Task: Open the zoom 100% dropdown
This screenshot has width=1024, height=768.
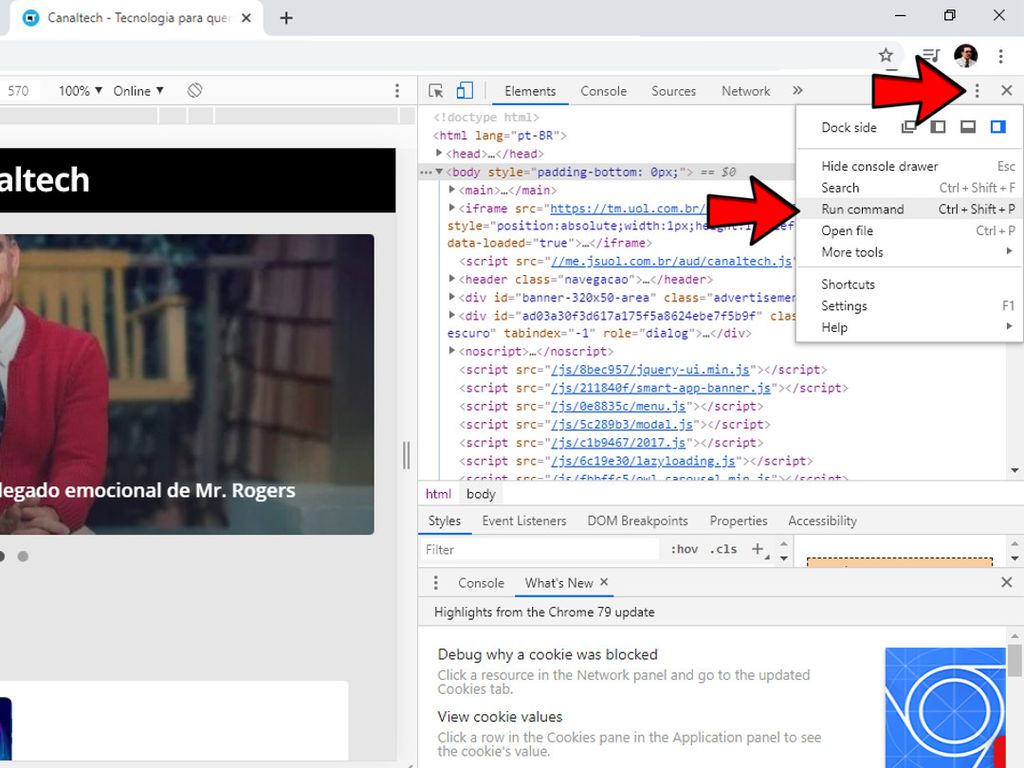Action: (80, 91)
